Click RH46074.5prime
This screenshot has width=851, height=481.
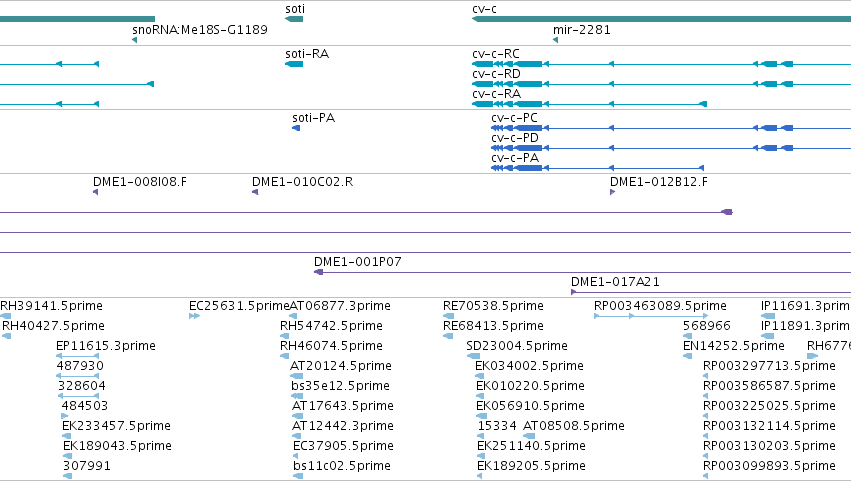tap(331, 346)
